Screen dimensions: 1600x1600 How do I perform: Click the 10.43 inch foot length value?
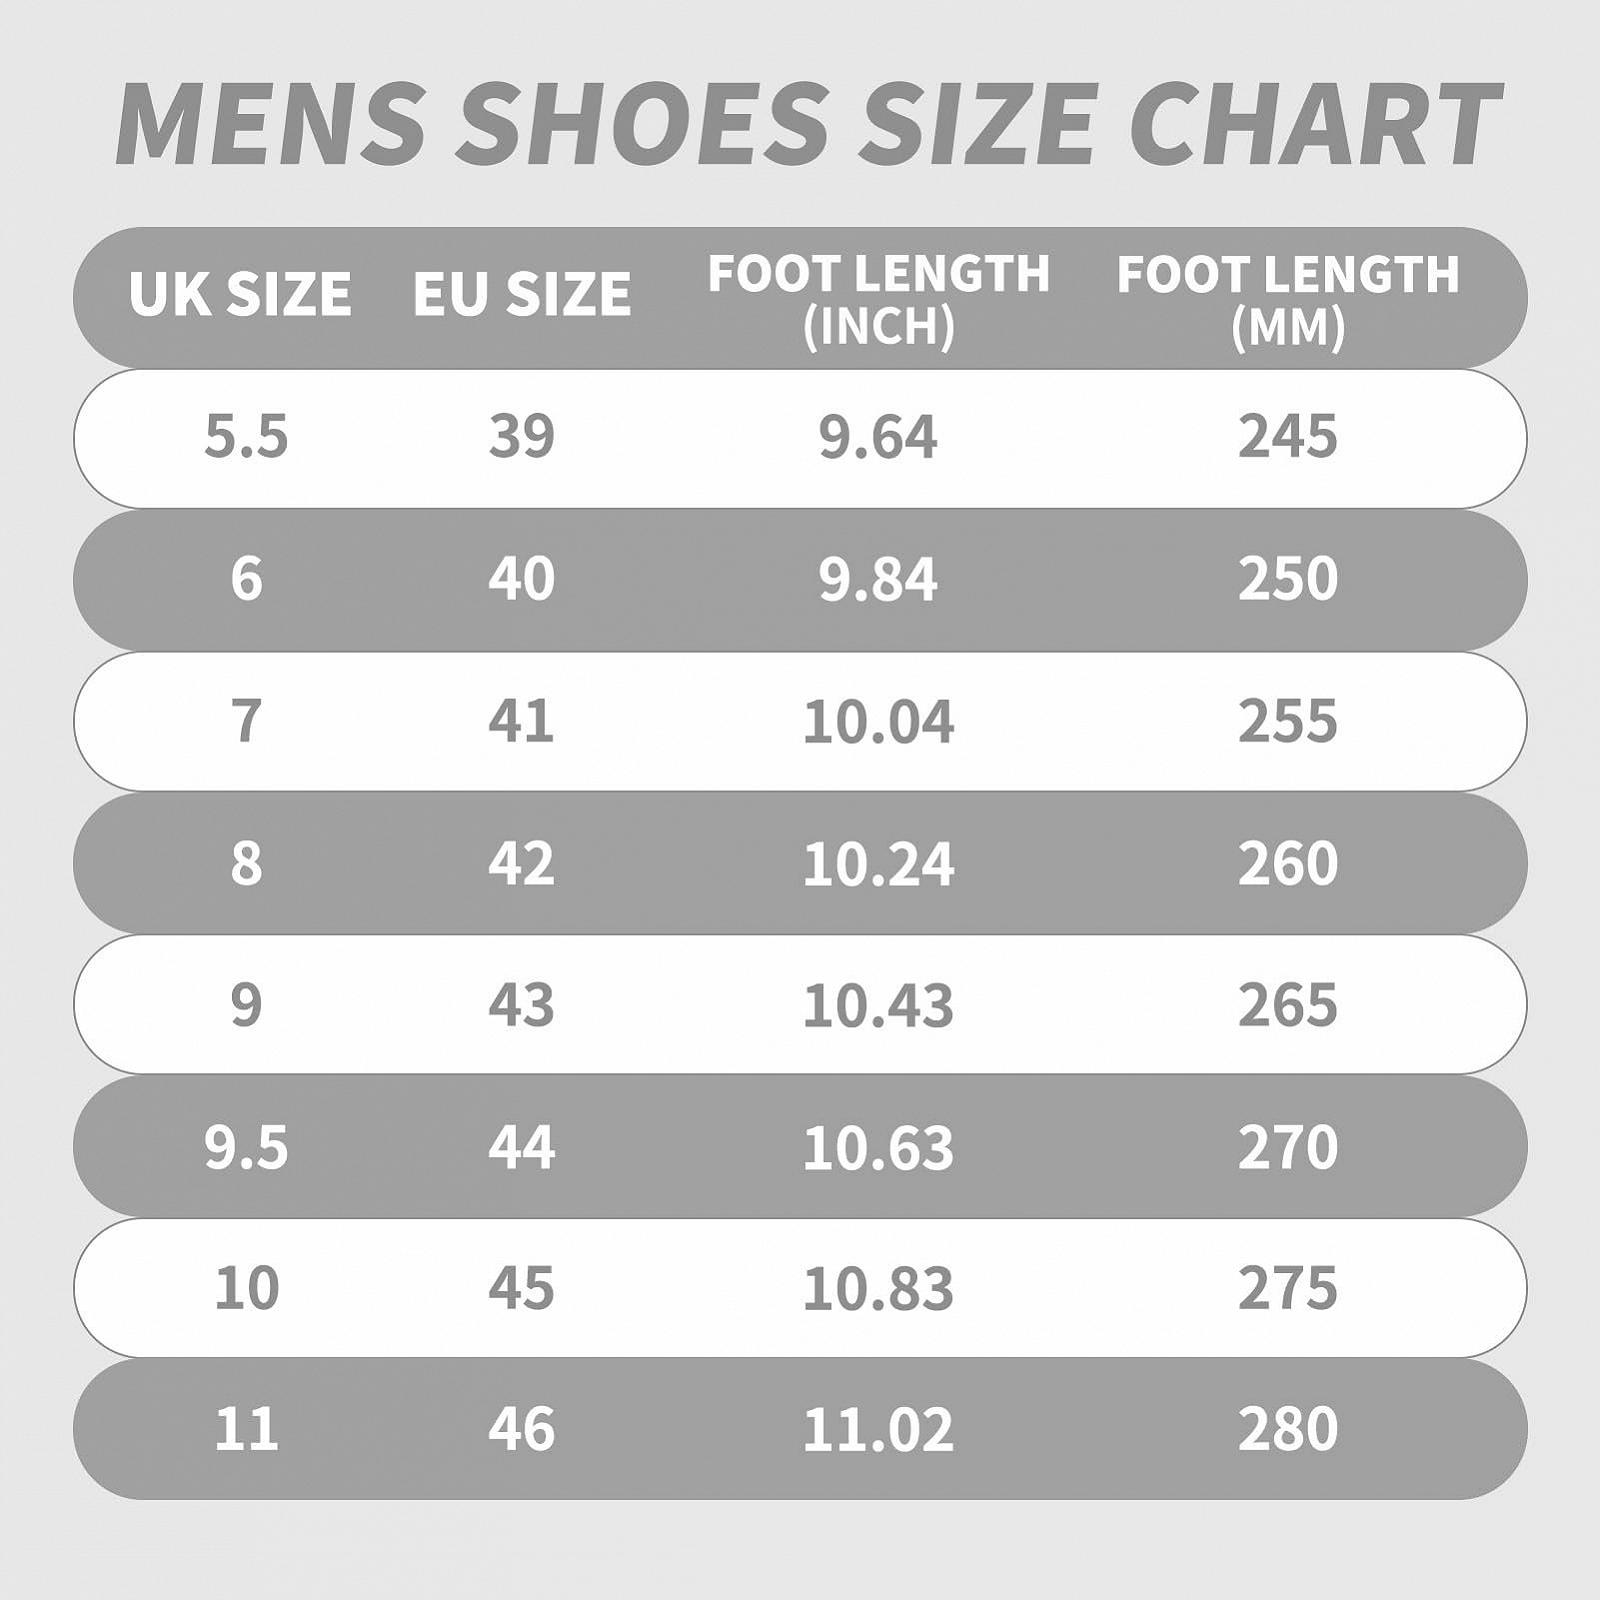point(878,1005)
